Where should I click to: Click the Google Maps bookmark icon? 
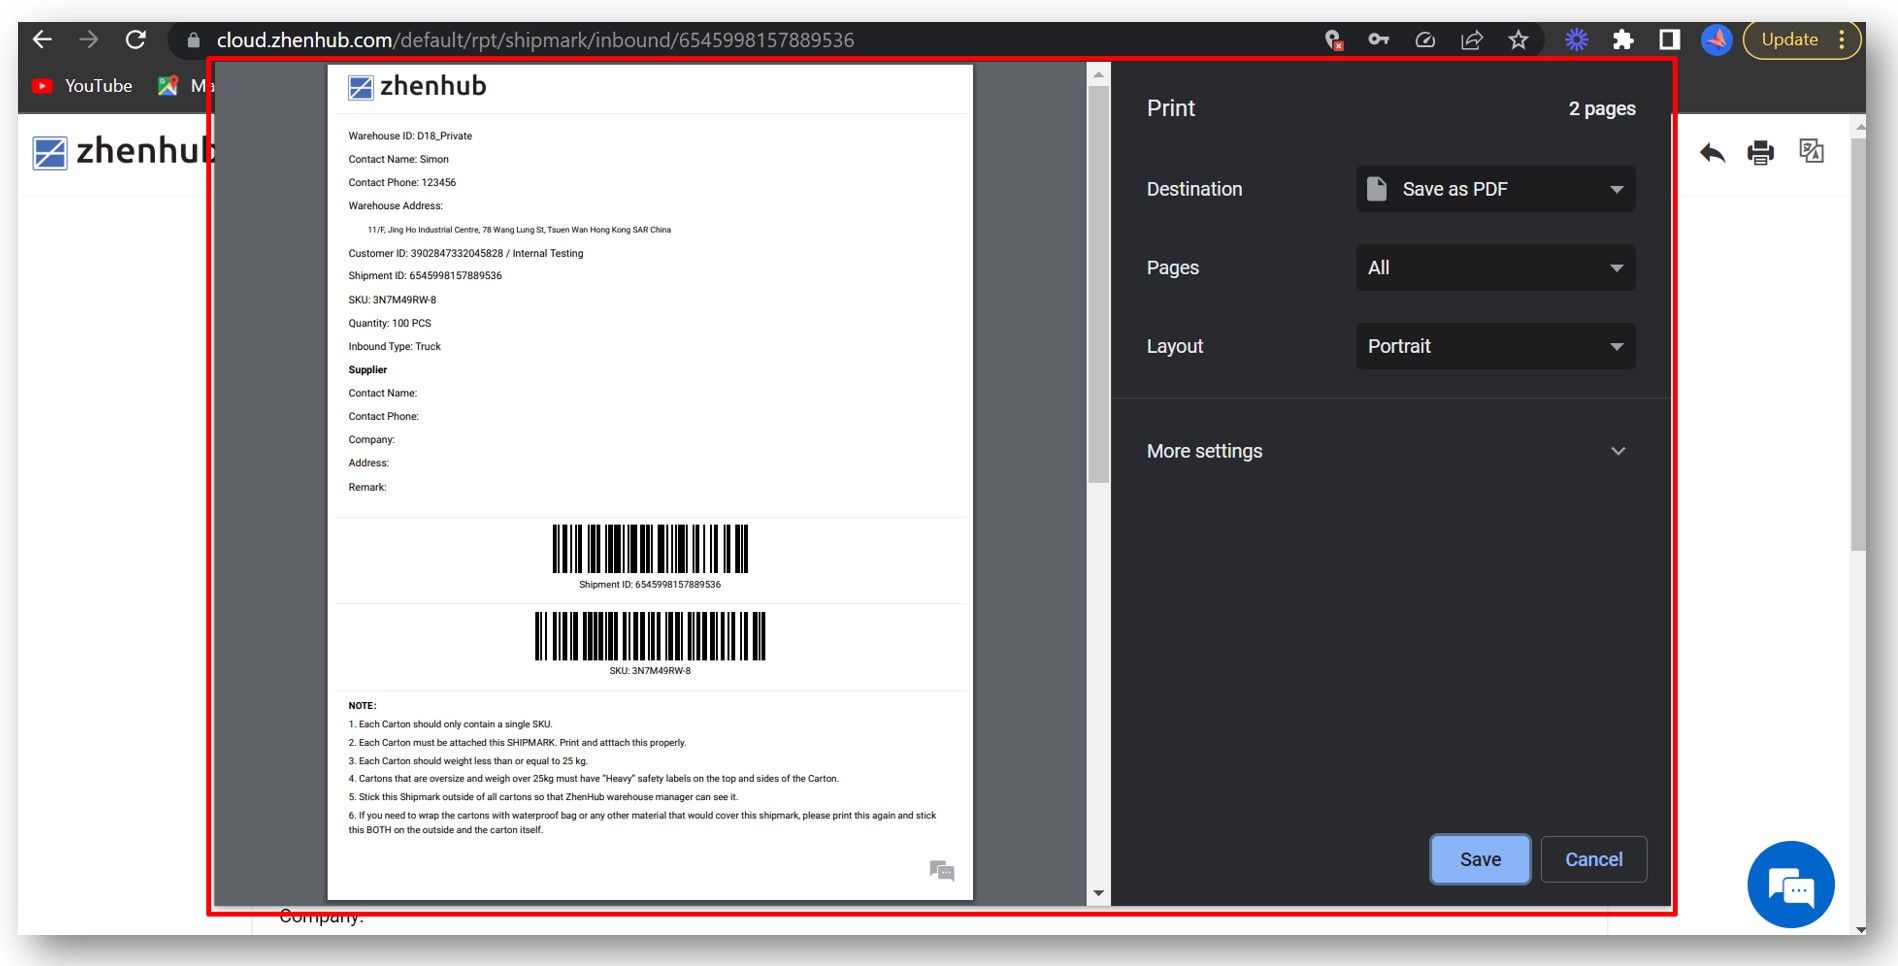click(x=168, y=86)
